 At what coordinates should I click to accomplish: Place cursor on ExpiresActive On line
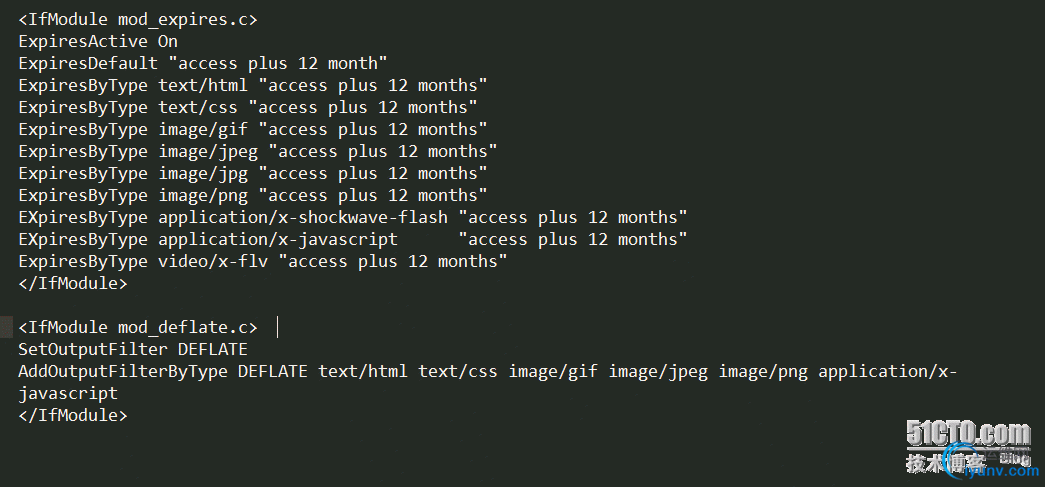point(98,41)
